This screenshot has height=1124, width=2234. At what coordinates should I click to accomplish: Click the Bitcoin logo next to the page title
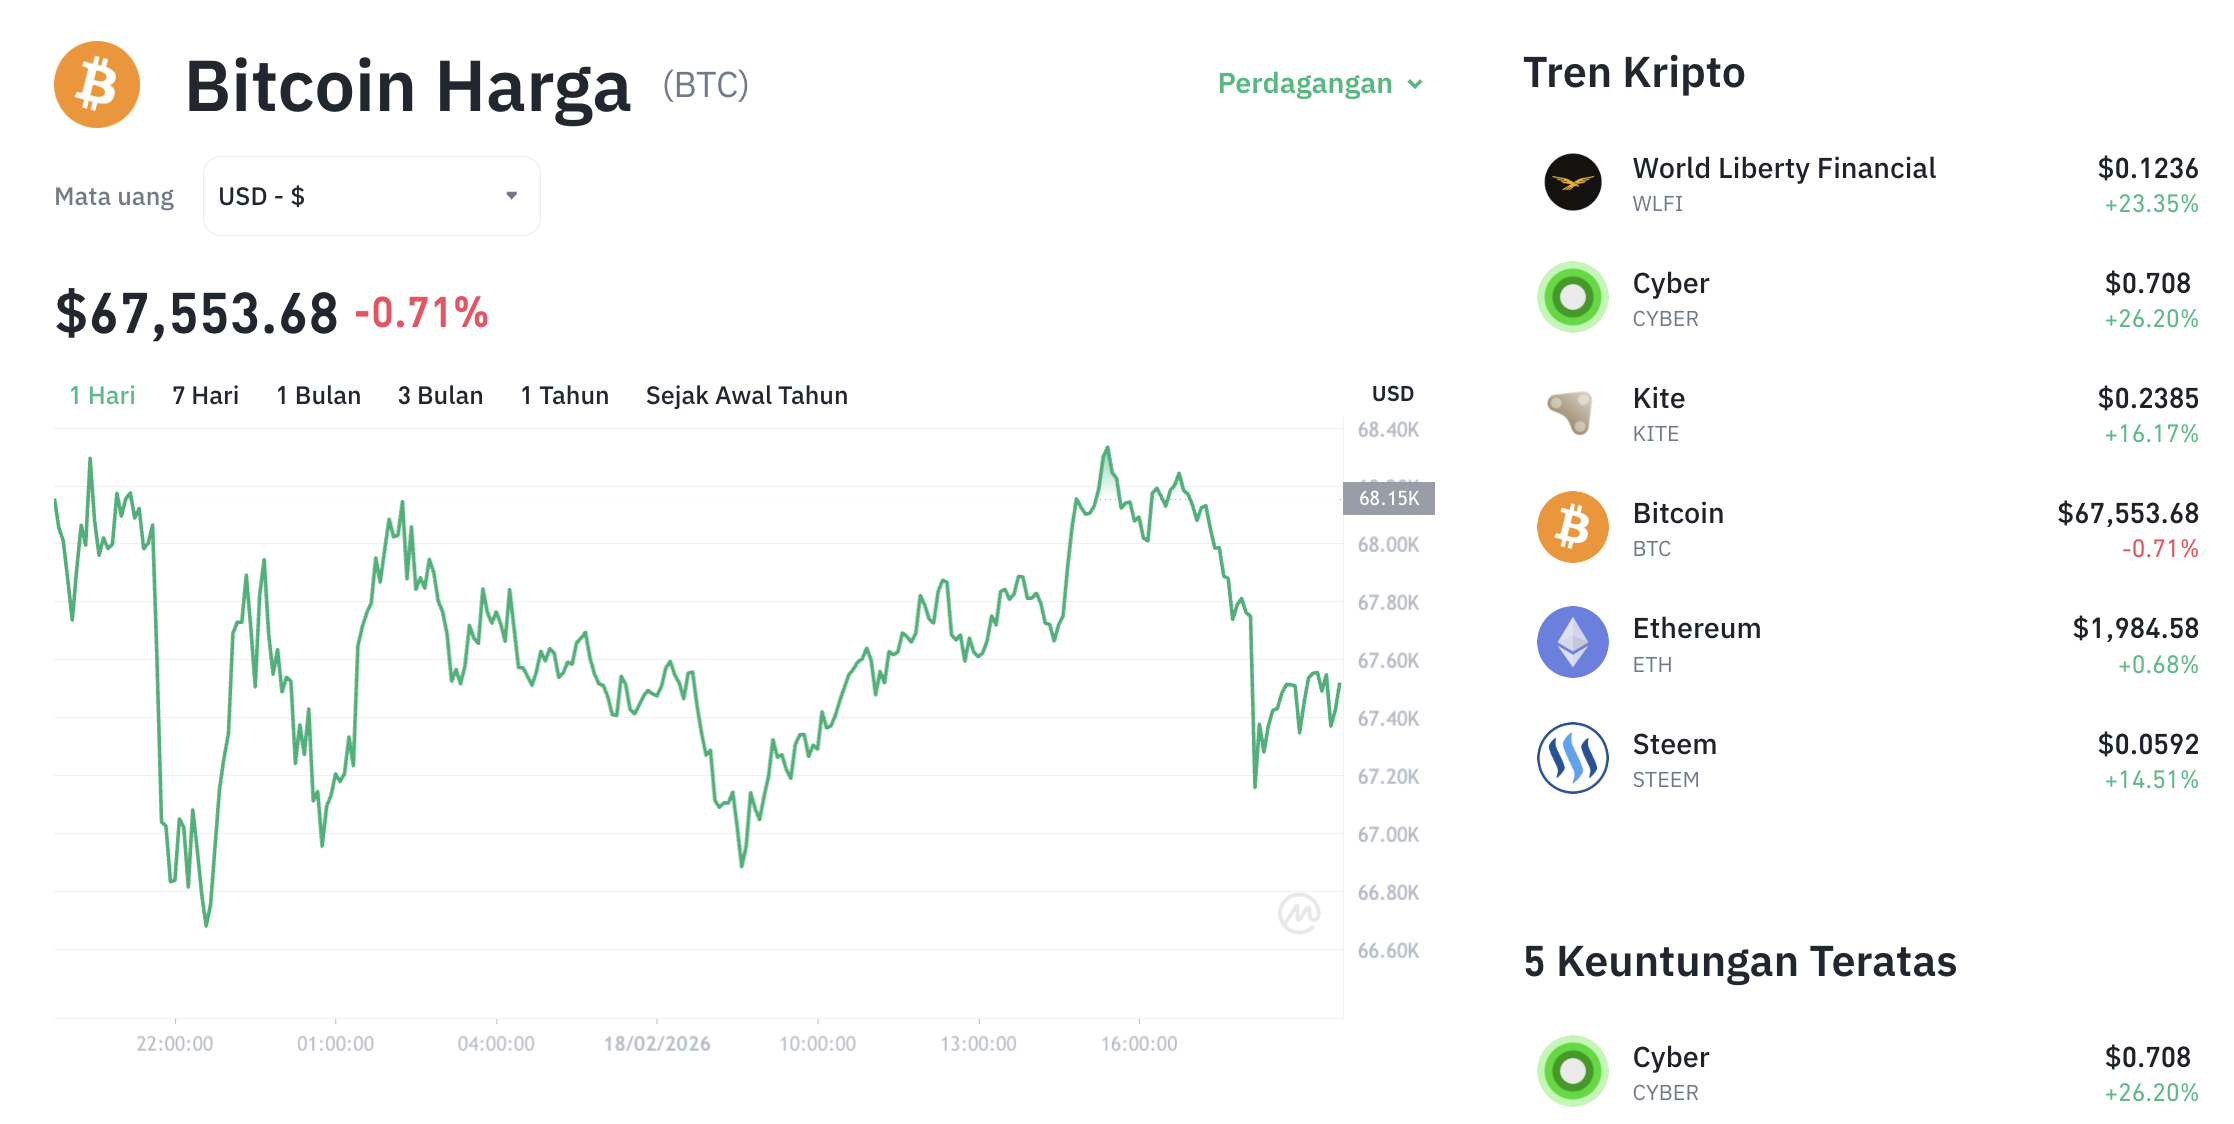click(96, 84)
